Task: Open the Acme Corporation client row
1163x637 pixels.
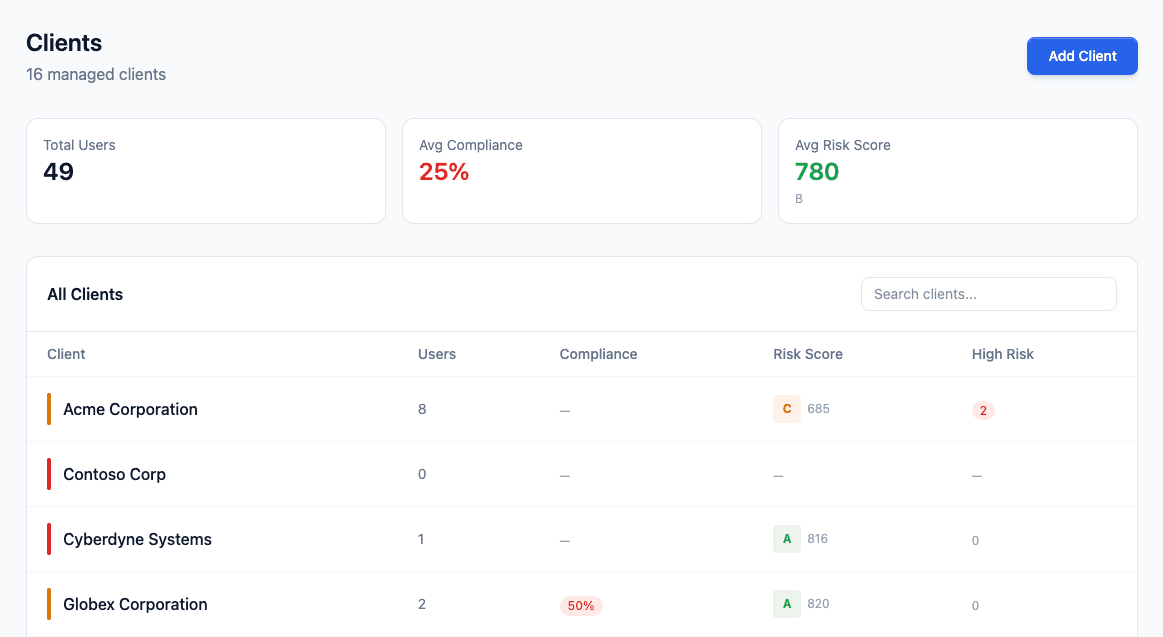Action: [x=582, y=409]
